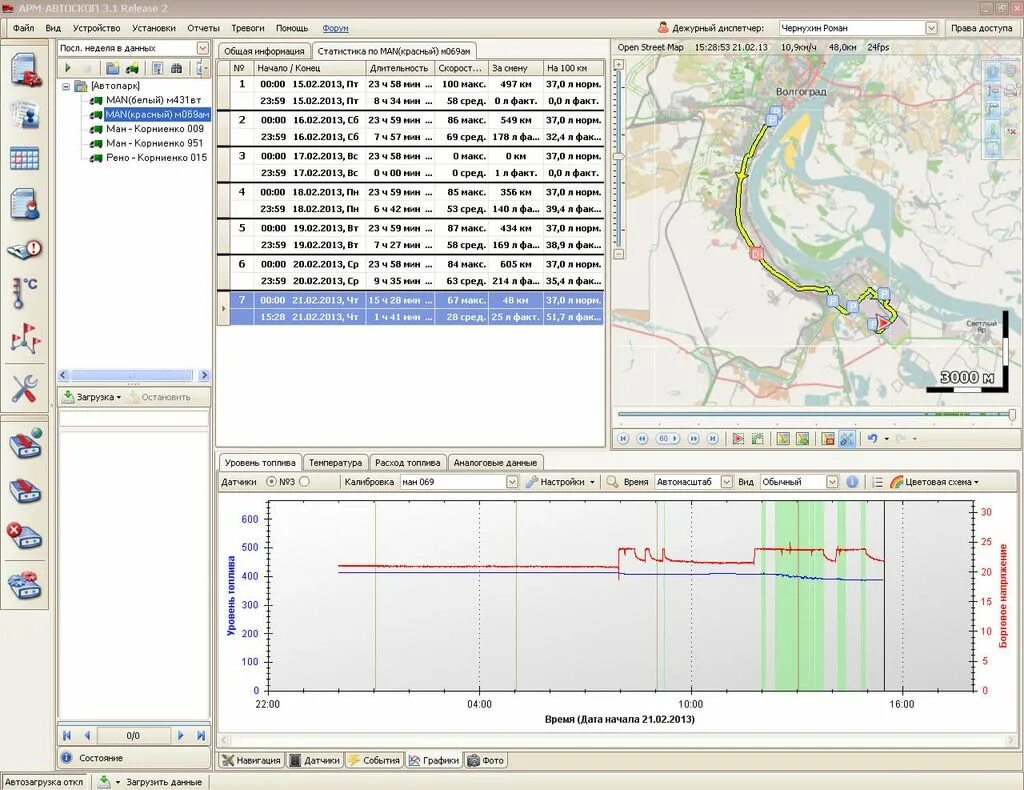Open the Форум link in the menu bar
The image size is (1024, 790).
pos(334,27)
